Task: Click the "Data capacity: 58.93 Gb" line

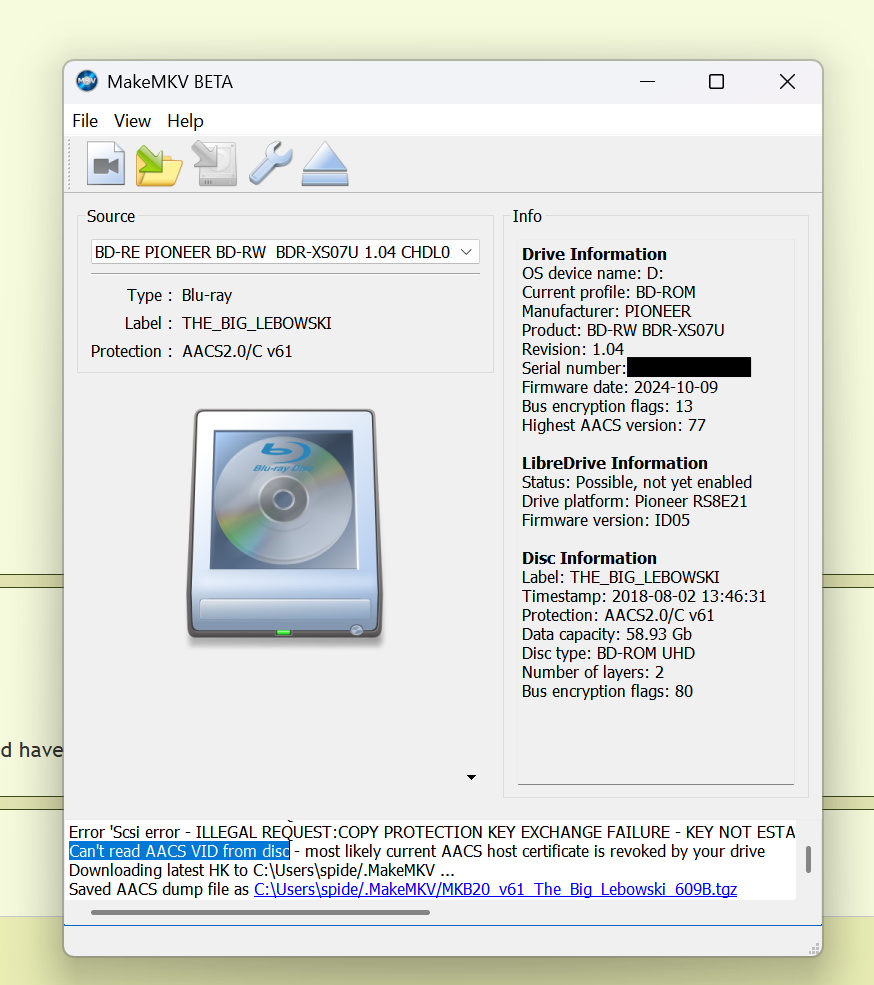Action: coord(606,634)
